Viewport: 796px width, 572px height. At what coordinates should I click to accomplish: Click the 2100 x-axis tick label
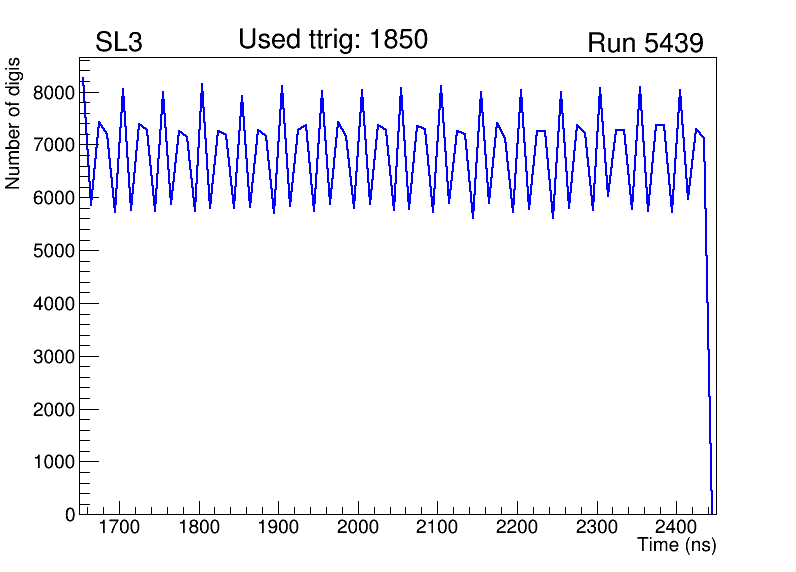[x=437, y=527]
